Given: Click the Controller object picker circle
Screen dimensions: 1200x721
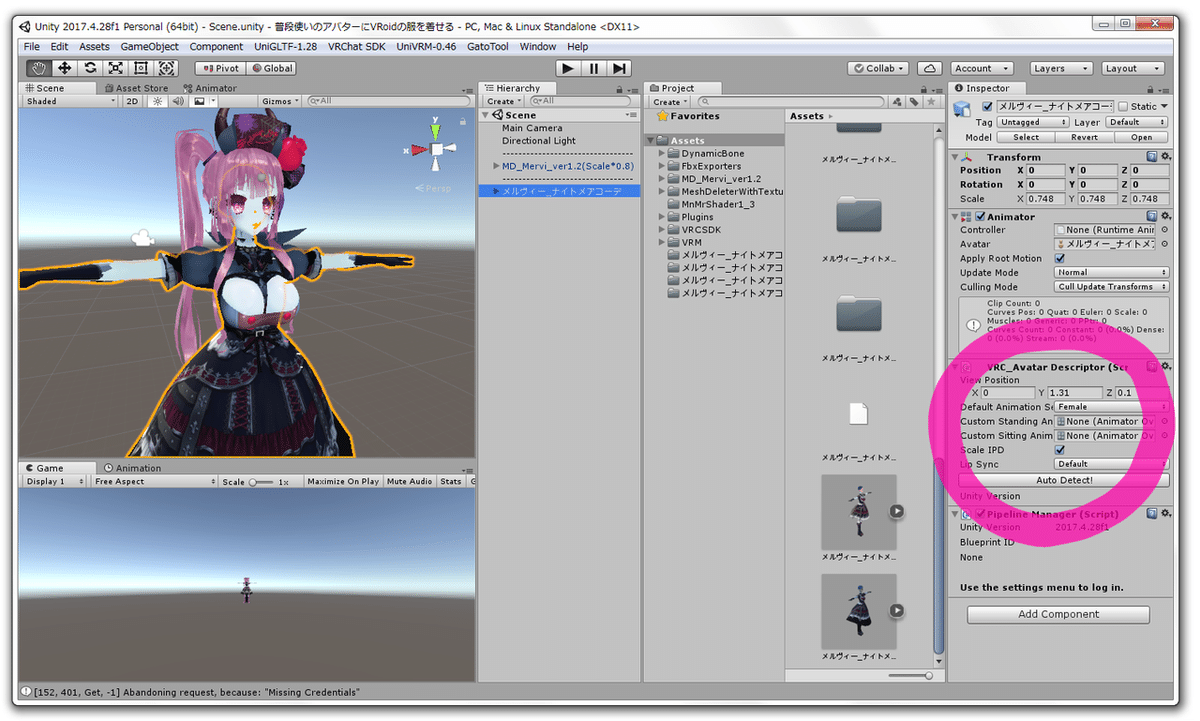Looking at the screenshot, I should tap(1165, 230).
